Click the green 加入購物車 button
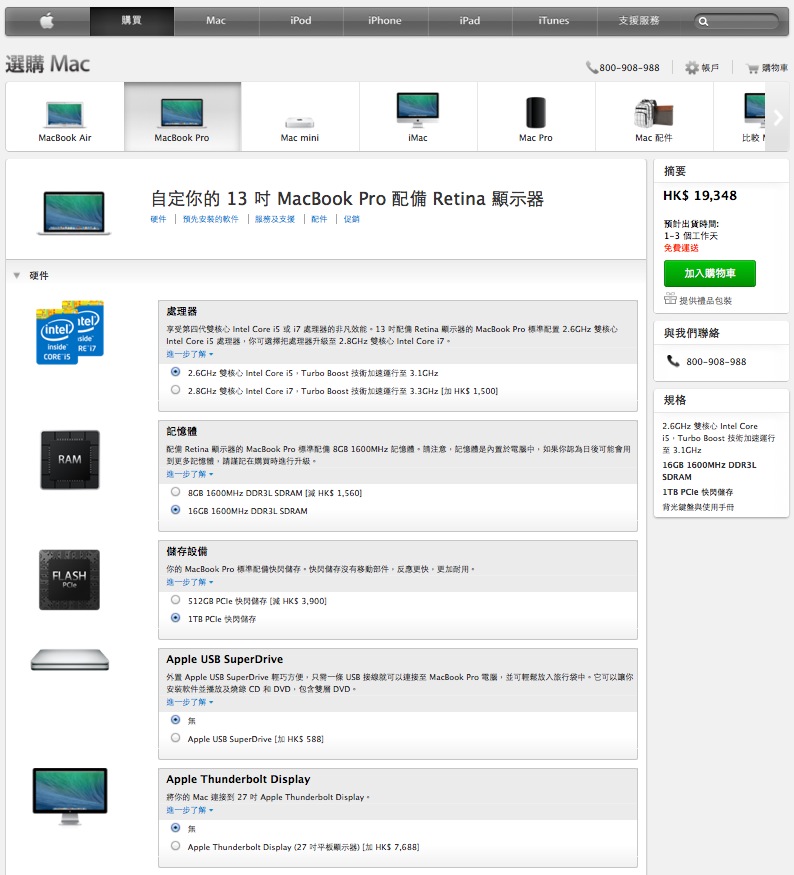794x875 pixels. [x=710, y=273]
